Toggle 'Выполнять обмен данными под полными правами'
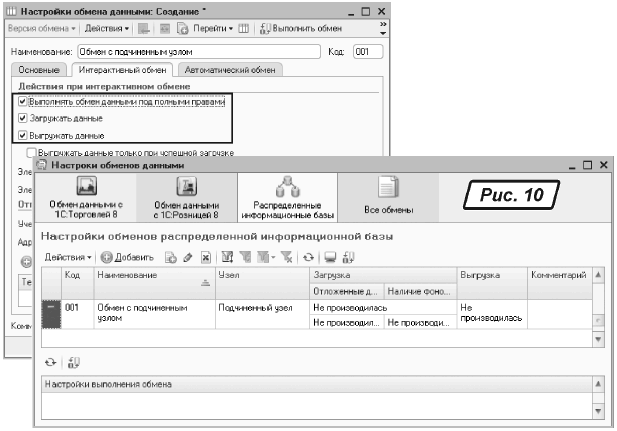 [23, 102]
